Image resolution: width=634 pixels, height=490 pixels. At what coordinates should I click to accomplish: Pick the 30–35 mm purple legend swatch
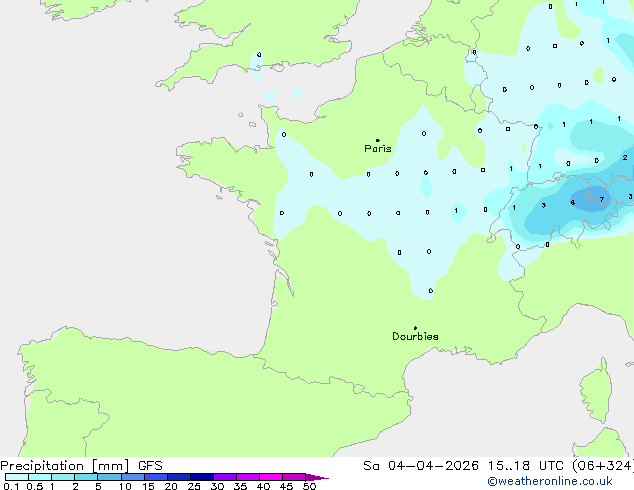tap(225, 477)
